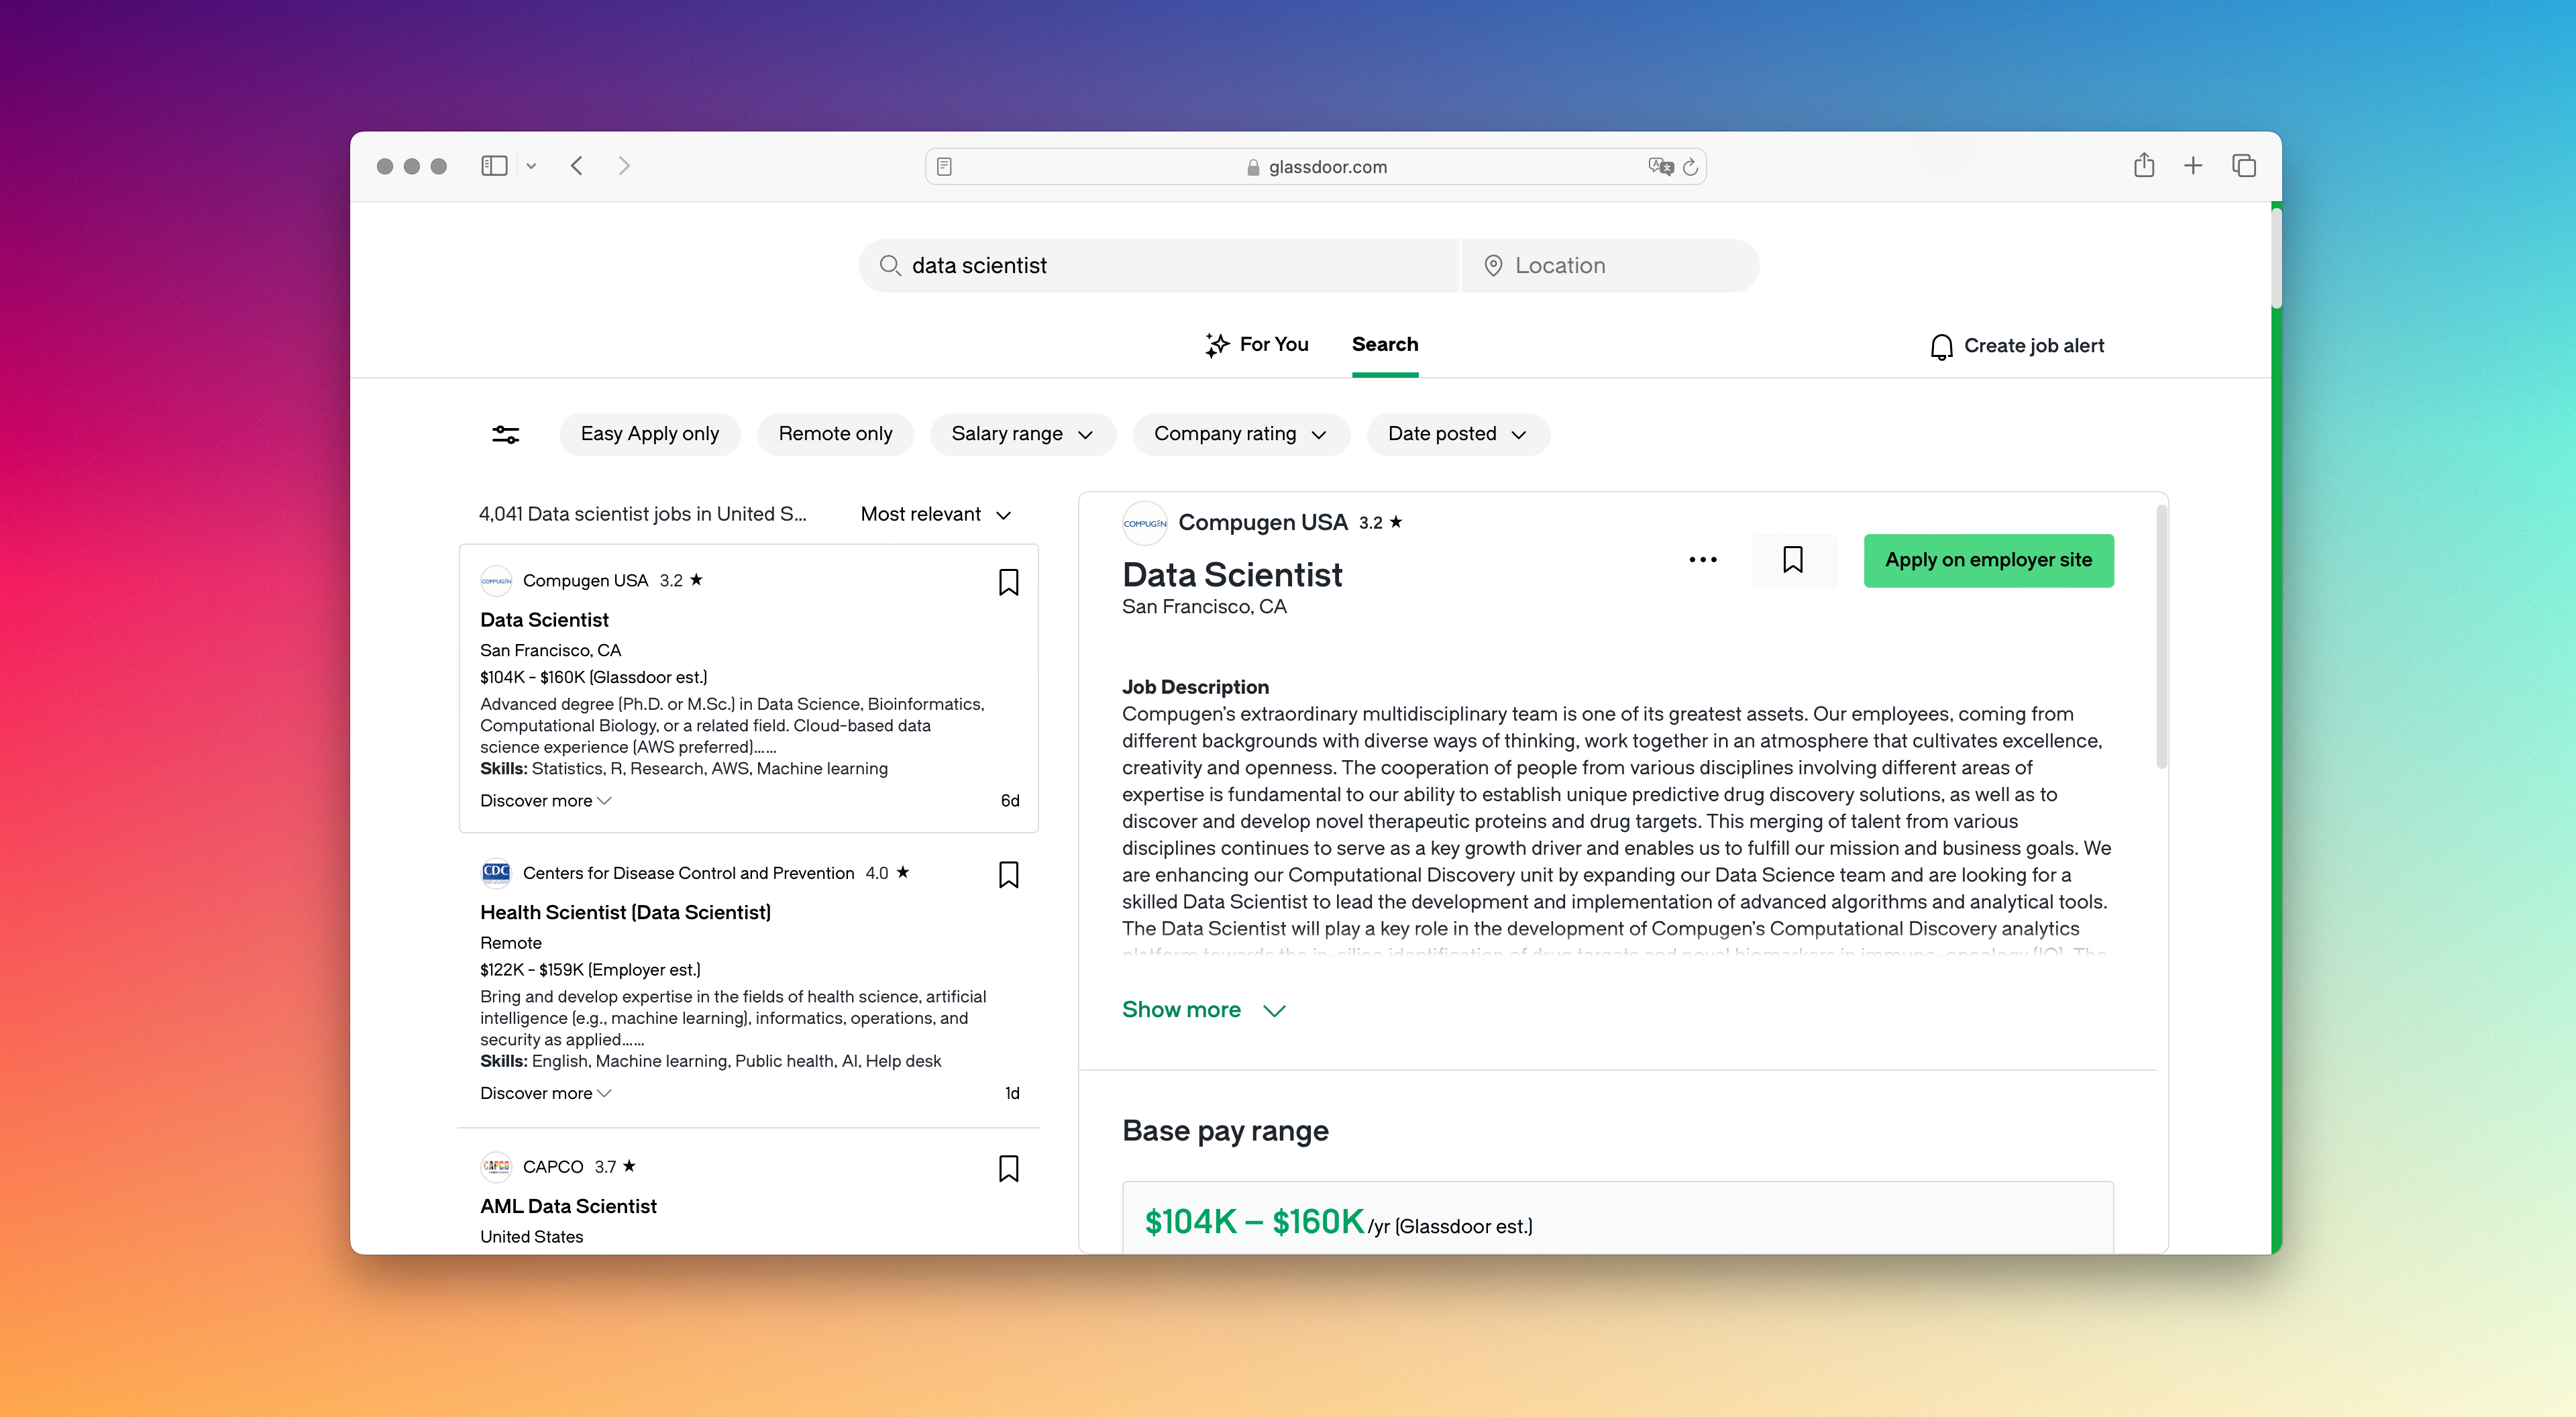Open the Most relevant sort dropdown
The image size is (2576, 1417).
tap(937, 514)
